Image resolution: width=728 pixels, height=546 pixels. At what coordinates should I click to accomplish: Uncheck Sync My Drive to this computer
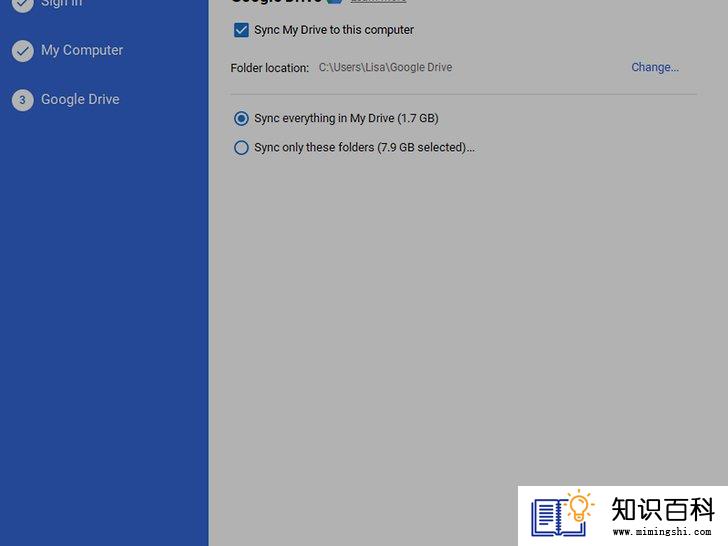(241, 30)
